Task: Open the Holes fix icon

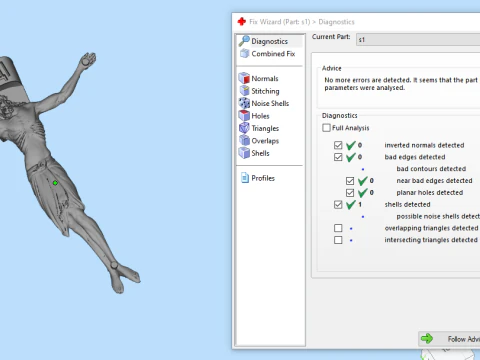Action: (244, 116)
